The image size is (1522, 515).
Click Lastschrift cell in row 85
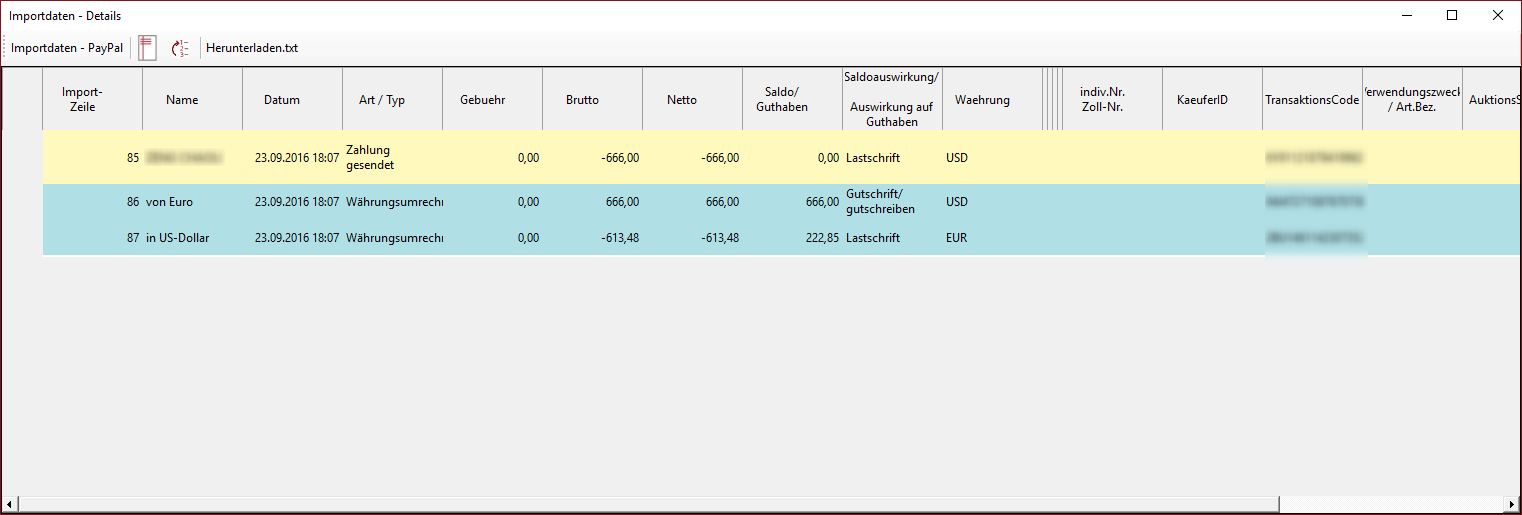[x=892, y=157]
